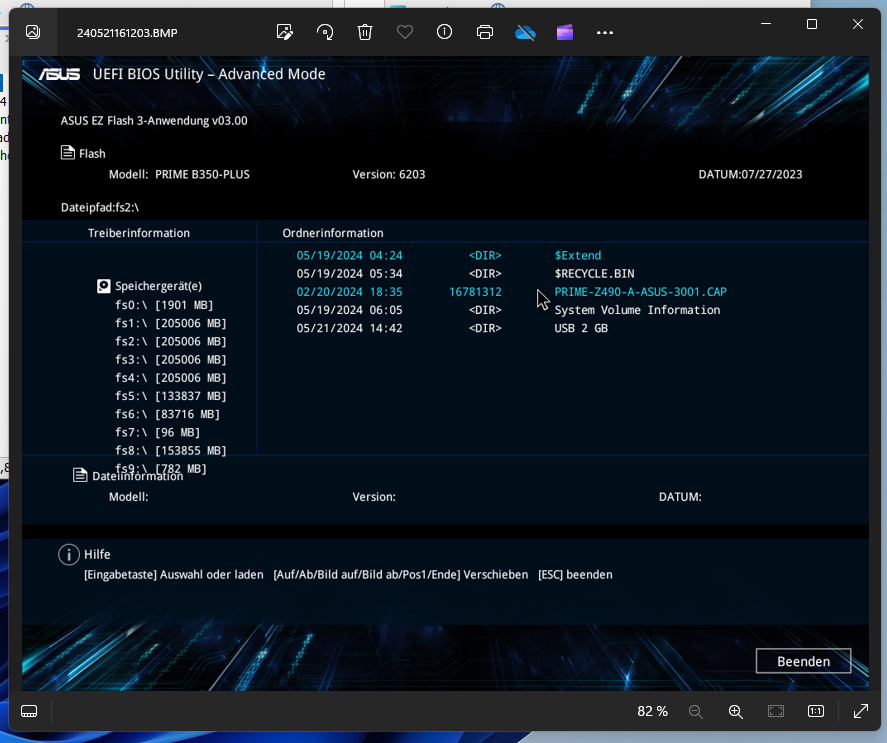Screen dimensions: 887x743
Task: Select storage device fs2:\ [205006 MB]
Action: click(x=170, y=341)
